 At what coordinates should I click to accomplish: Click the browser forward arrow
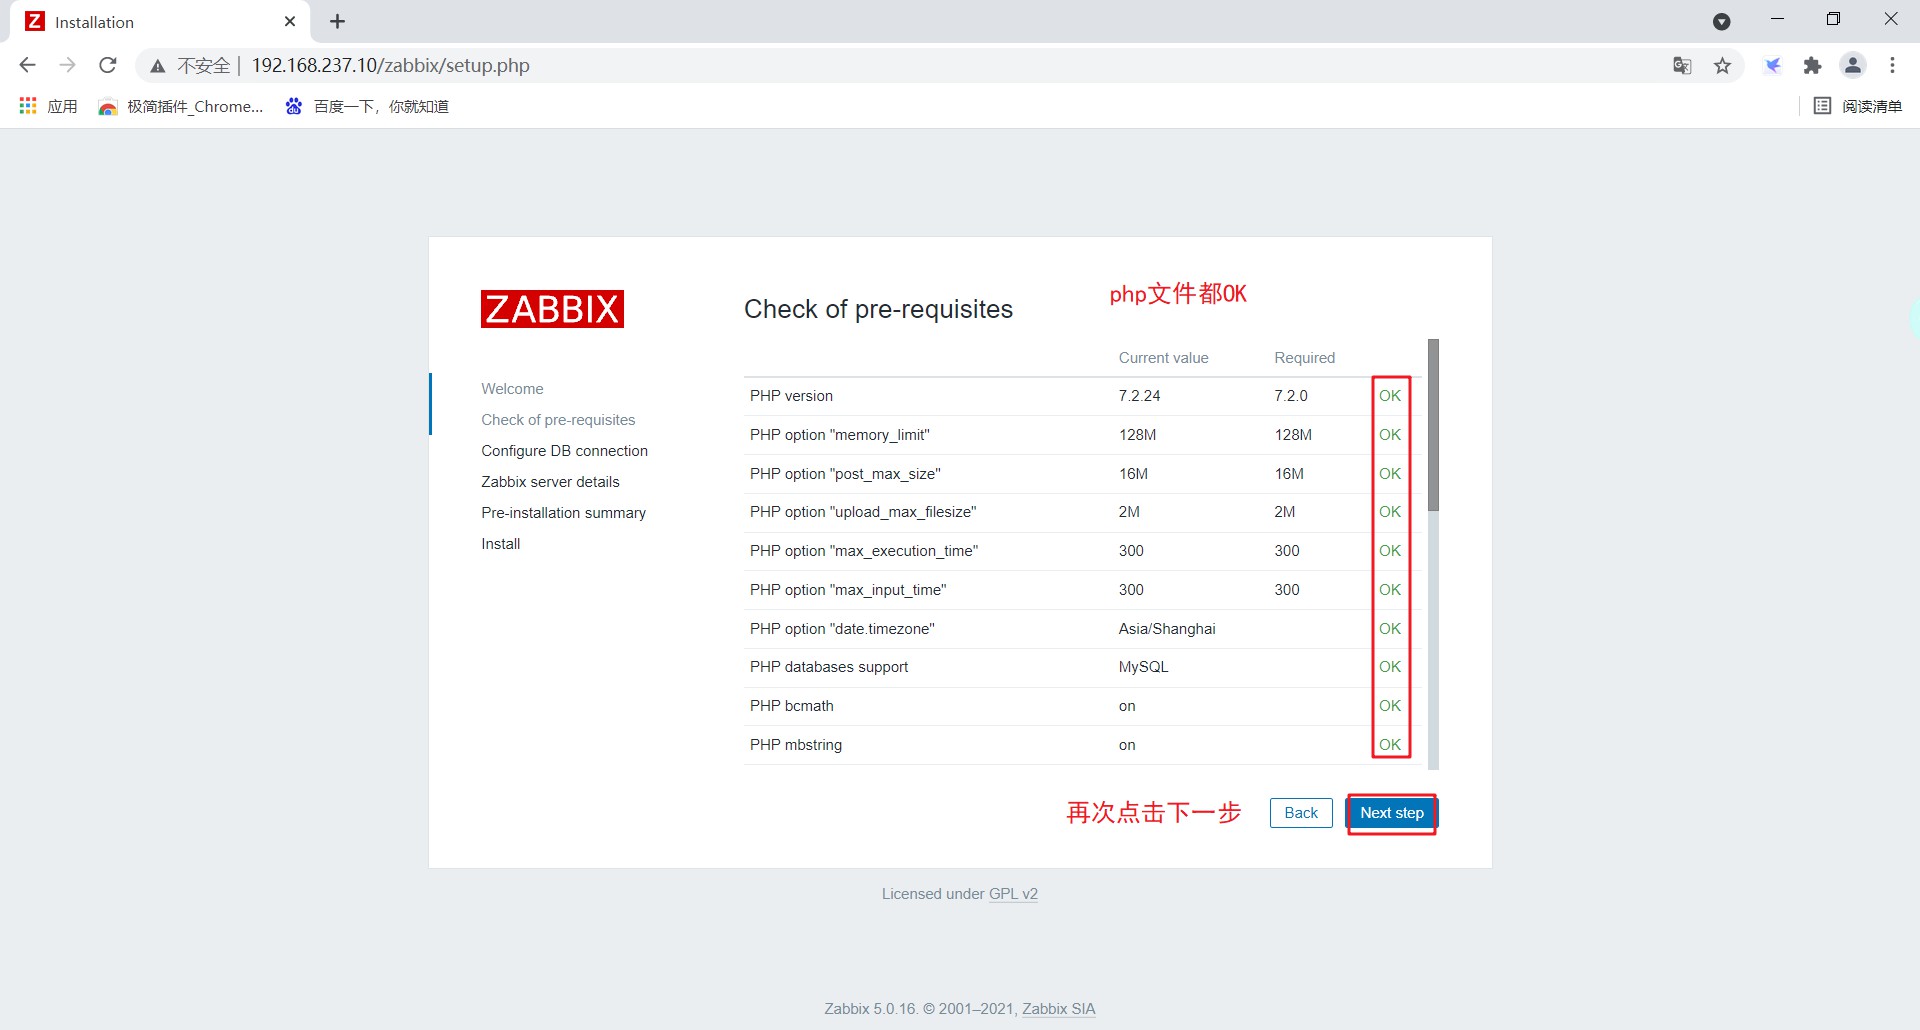(67, 65)
